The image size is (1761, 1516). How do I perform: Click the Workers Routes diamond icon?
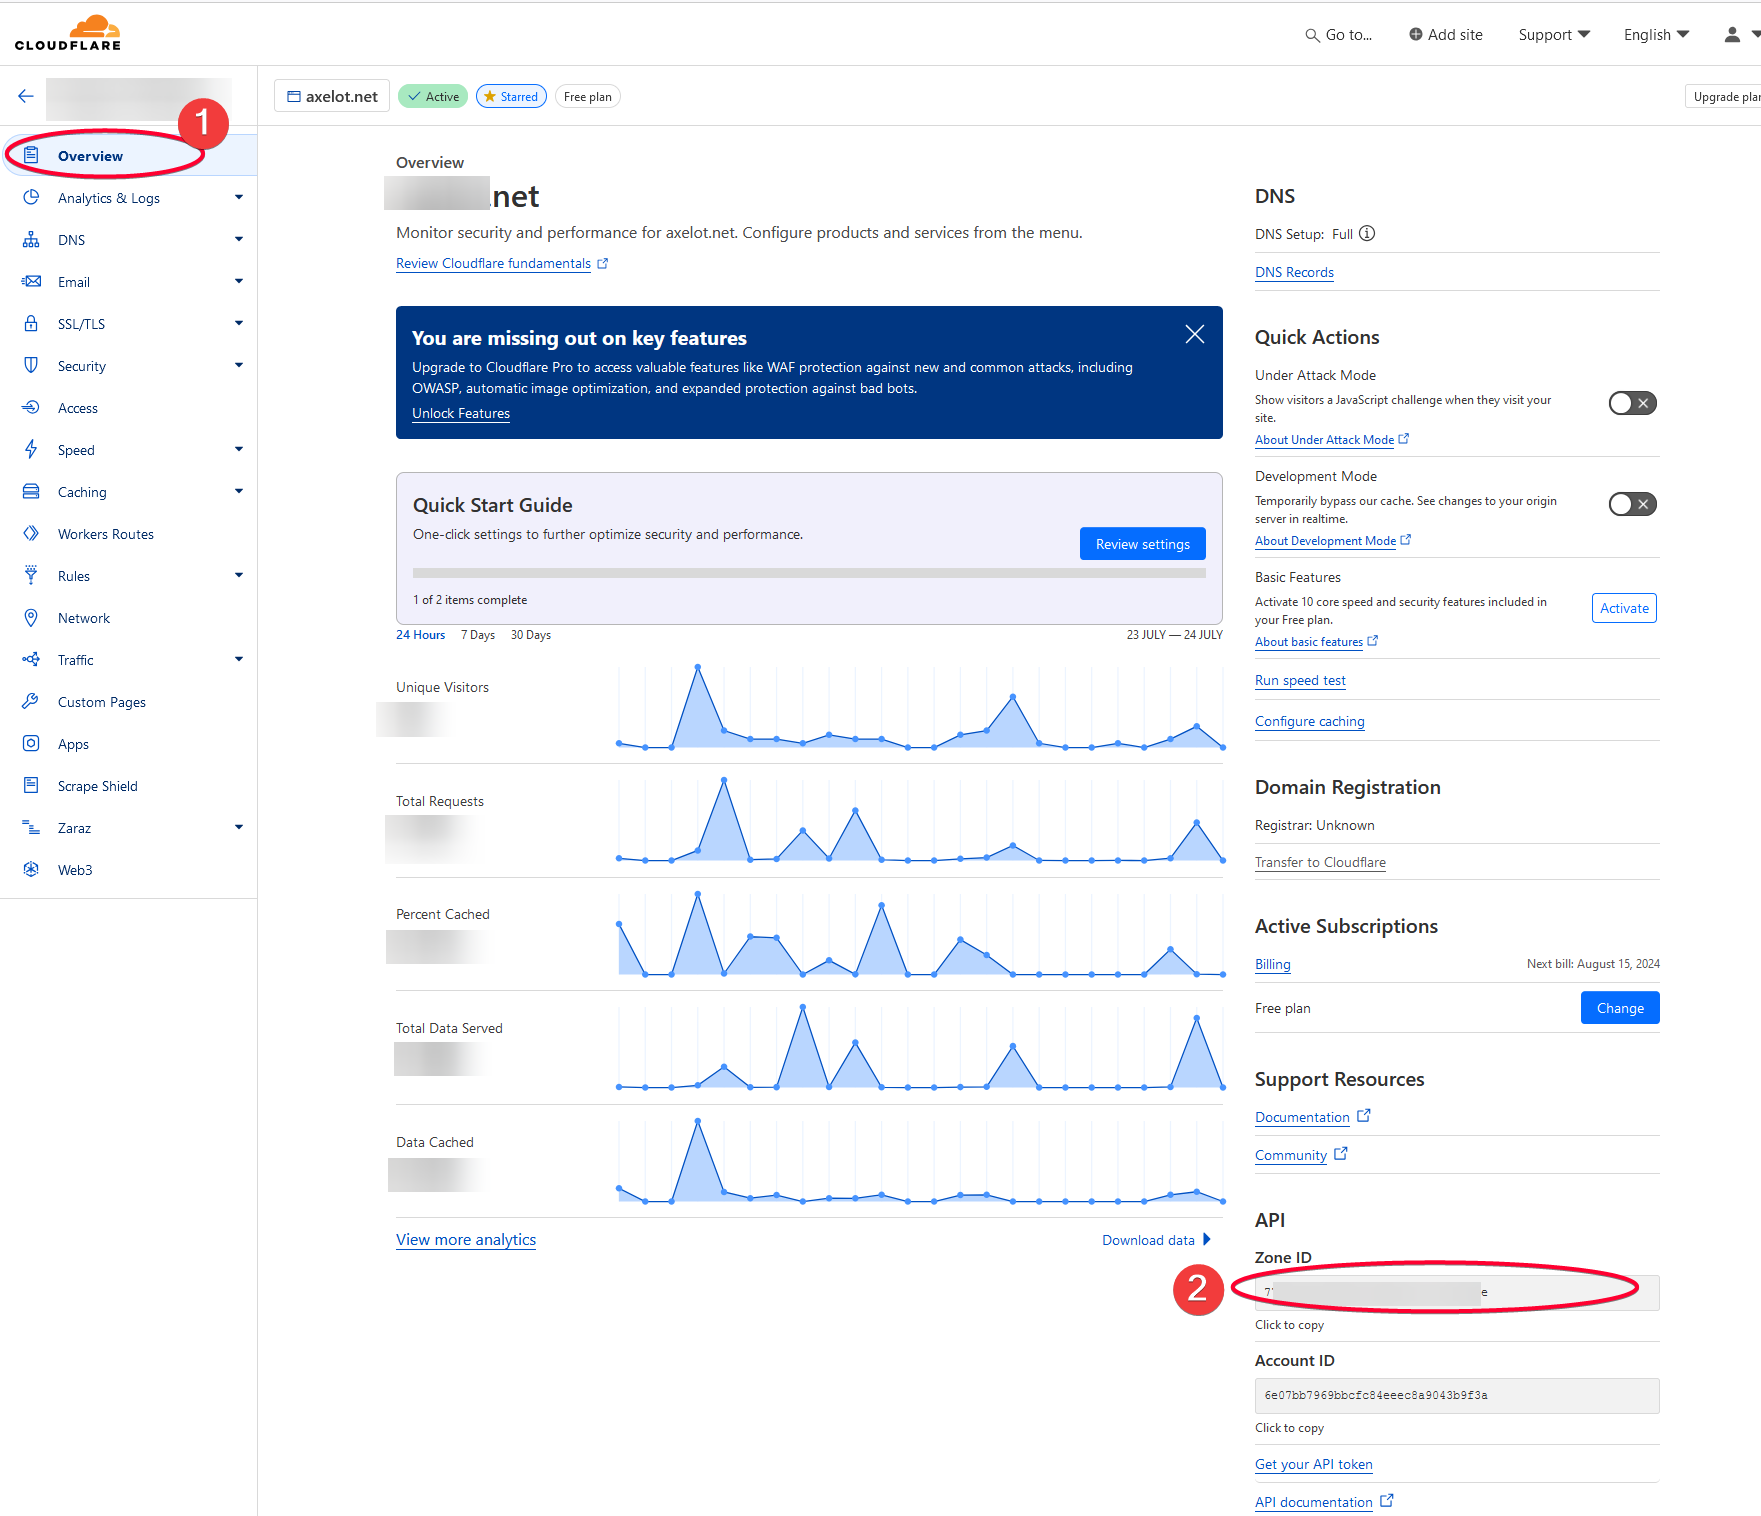point(31,533)
